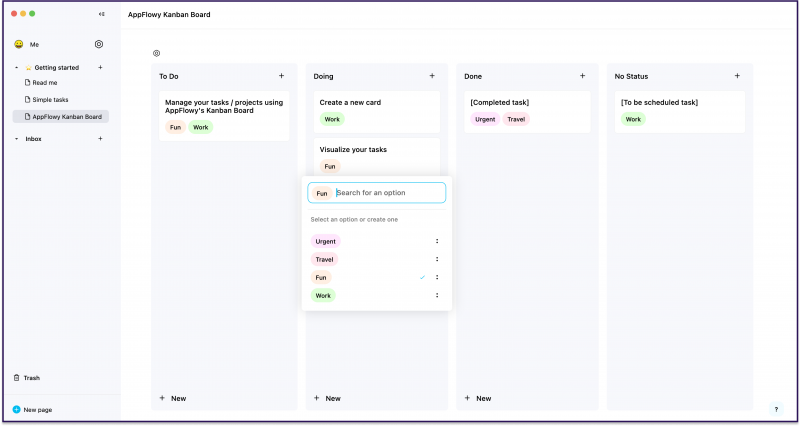
Task: Select the Work option in dropdown
Action: [323, 295]
